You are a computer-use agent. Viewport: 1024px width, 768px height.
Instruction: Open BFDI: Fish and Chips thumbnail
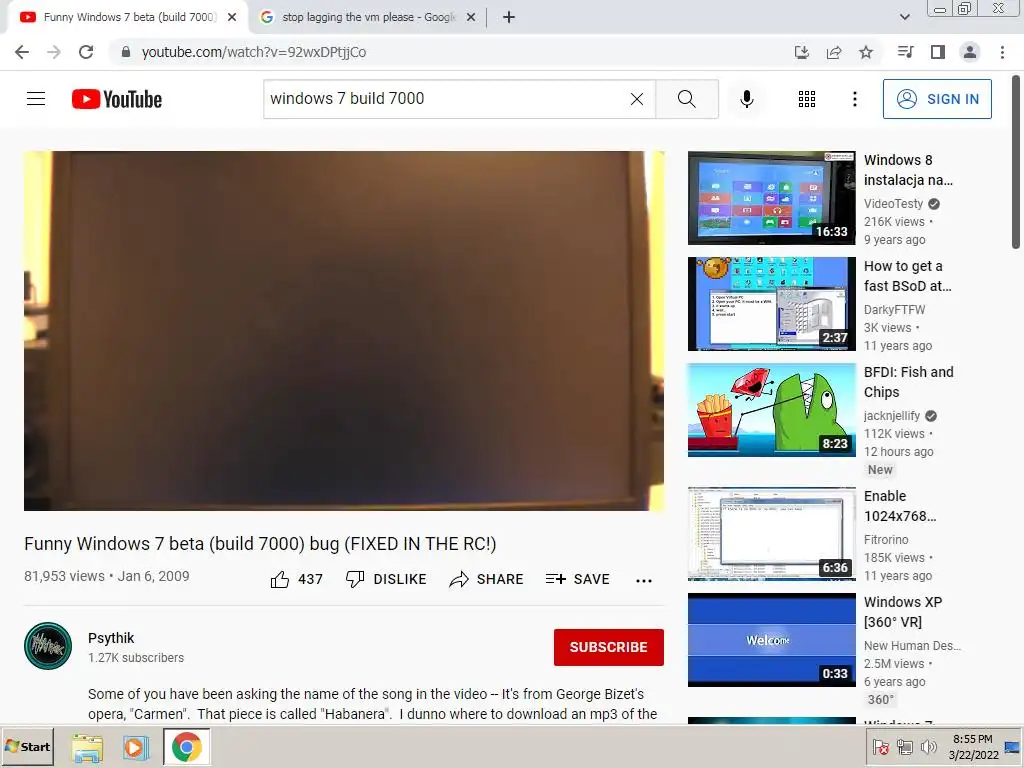[771, 409]
